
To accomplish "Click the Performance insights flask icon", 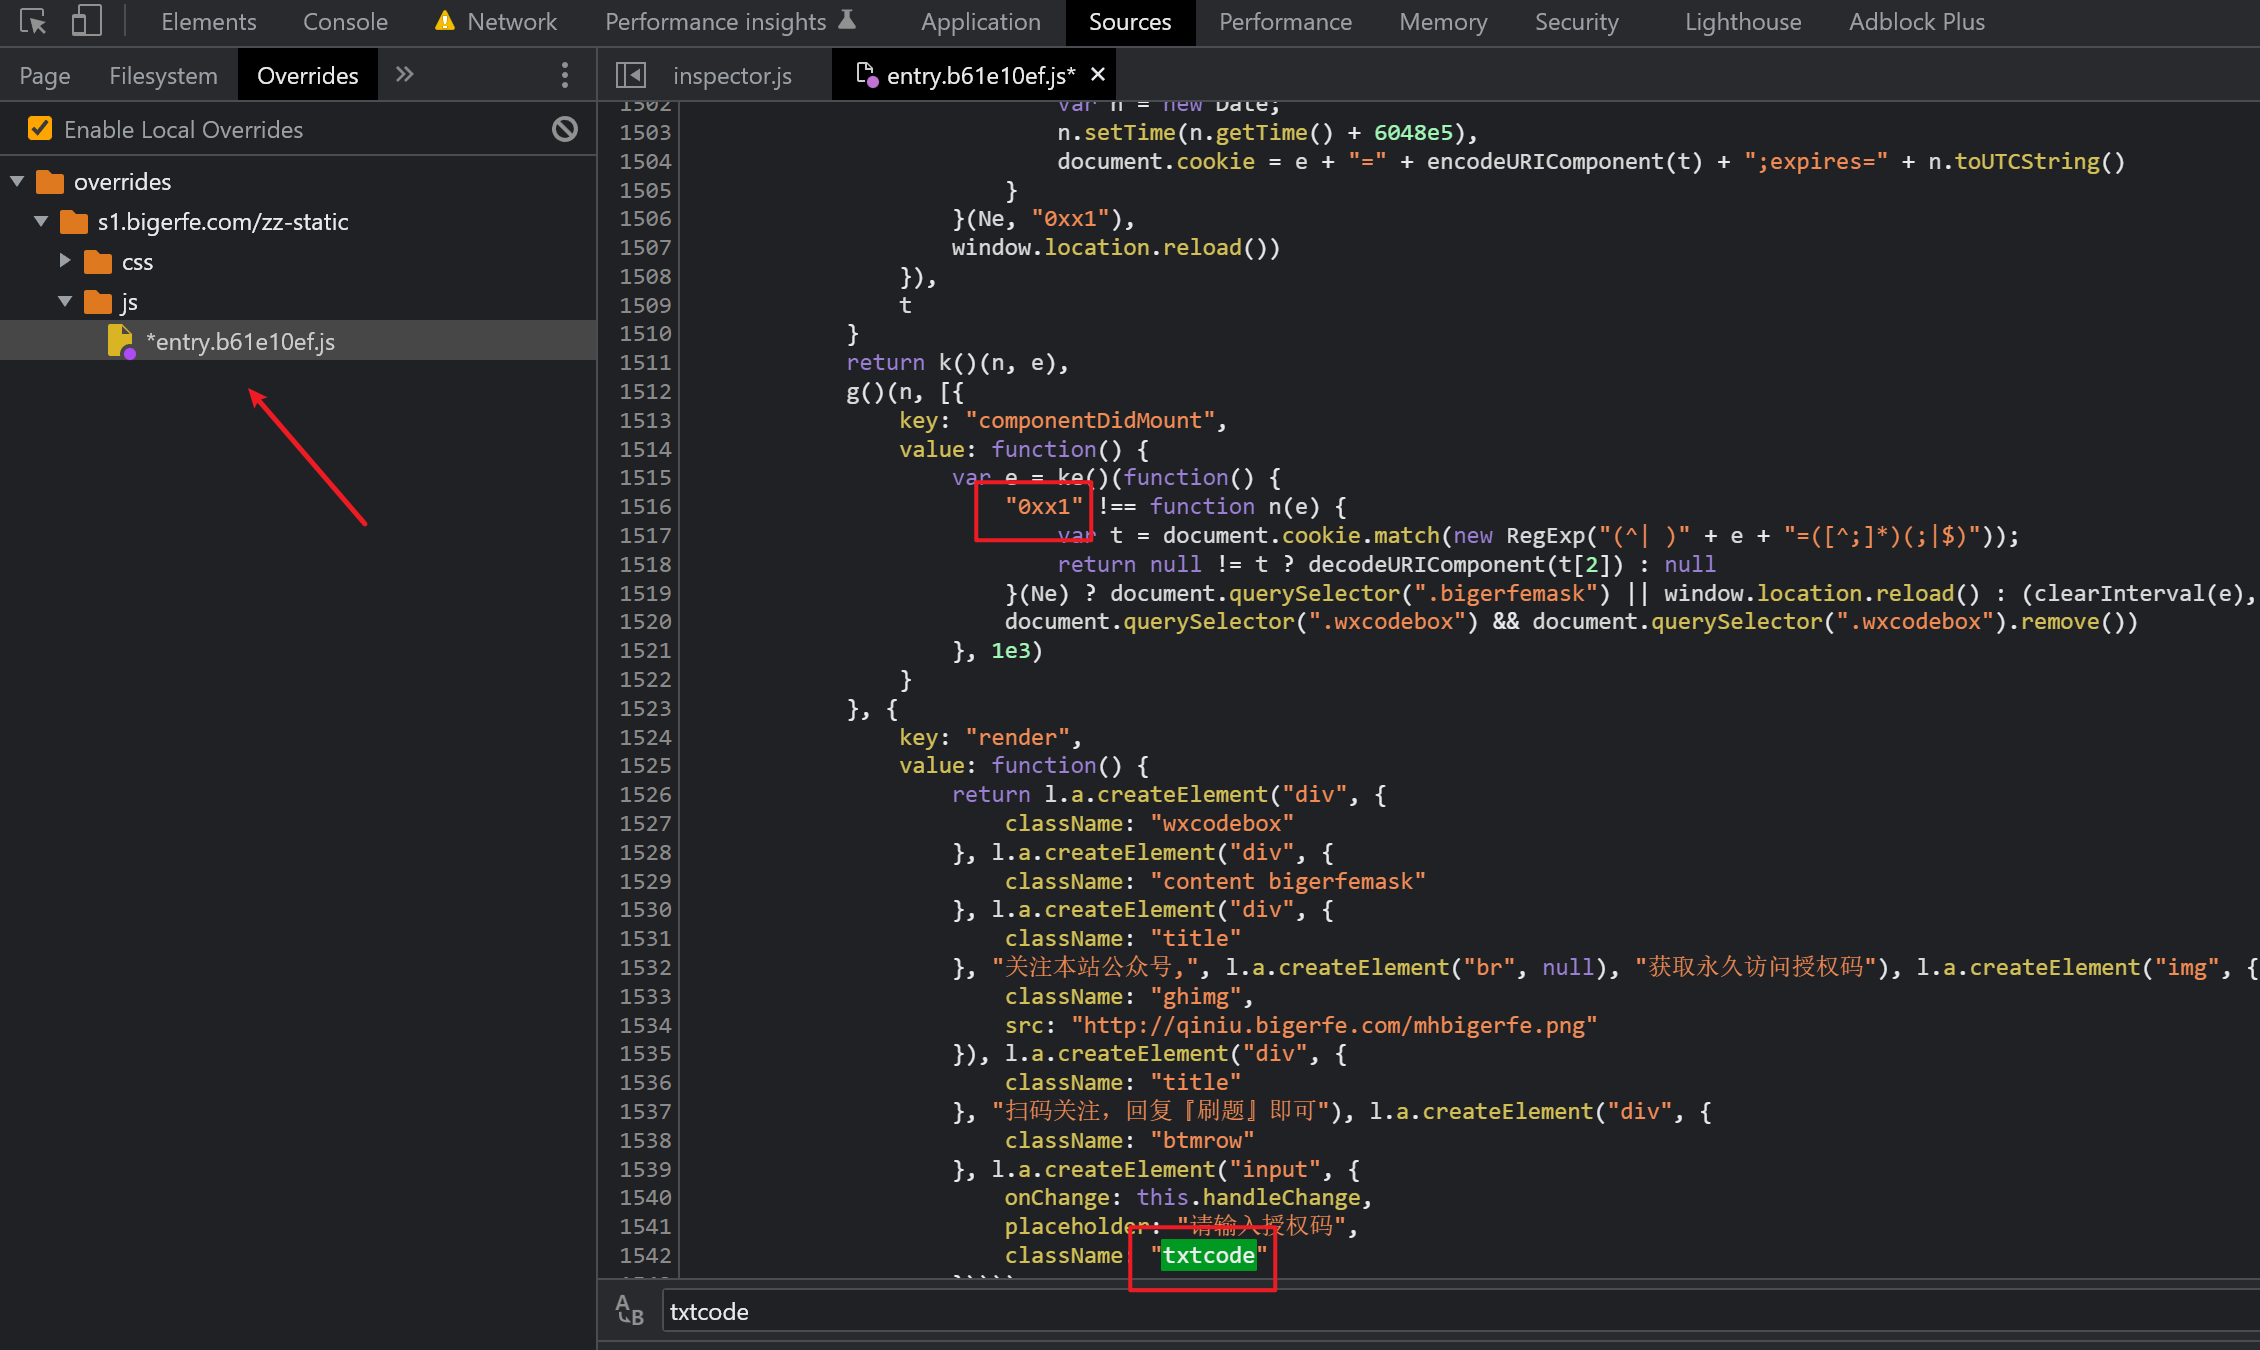I will tap(847, 20).
